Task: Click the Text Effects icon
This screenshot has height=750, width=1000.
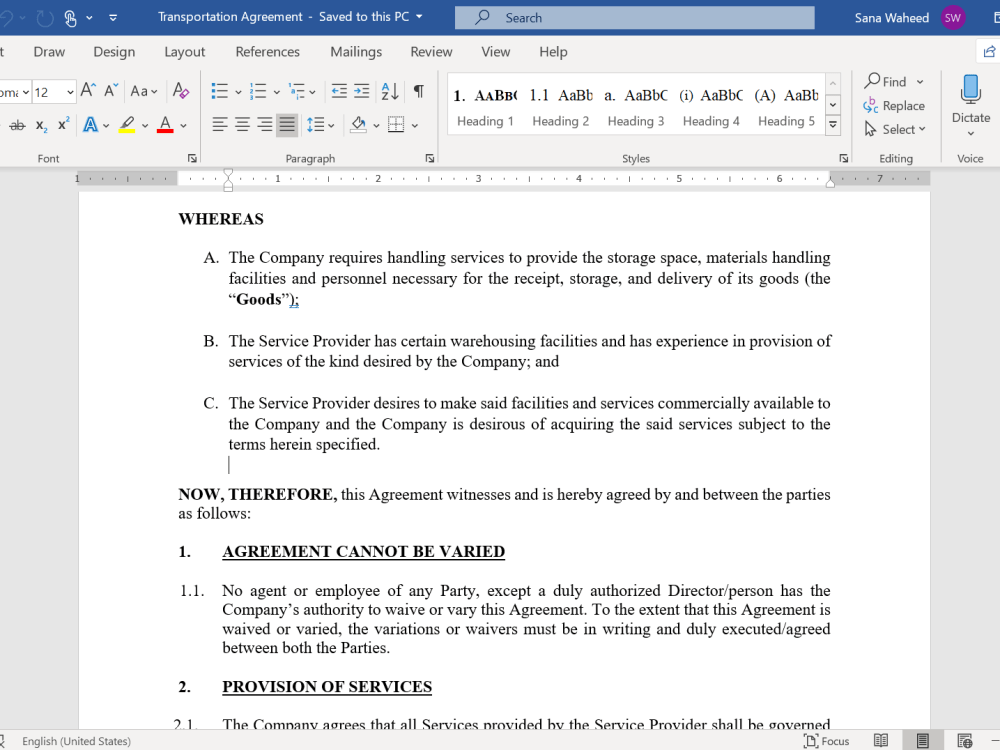Action: tap(91, 125)
